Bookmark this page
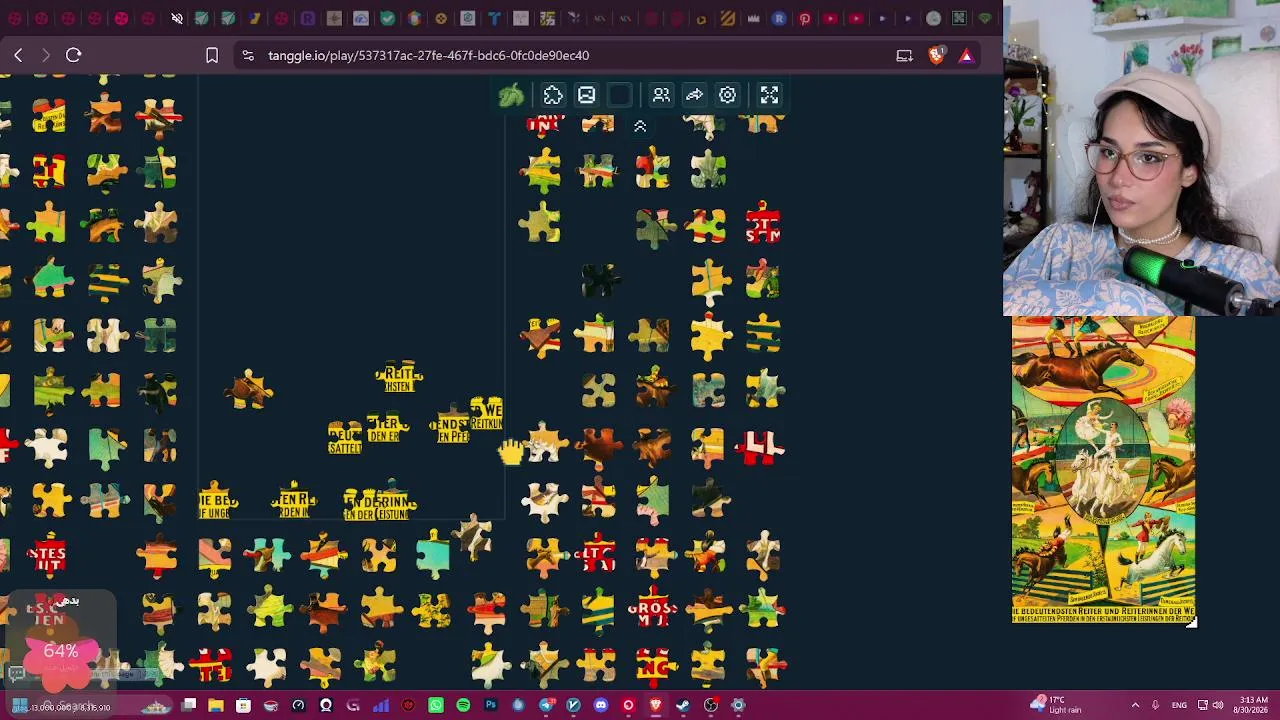This screenshot has height=720, width=1280. [212, 56]
